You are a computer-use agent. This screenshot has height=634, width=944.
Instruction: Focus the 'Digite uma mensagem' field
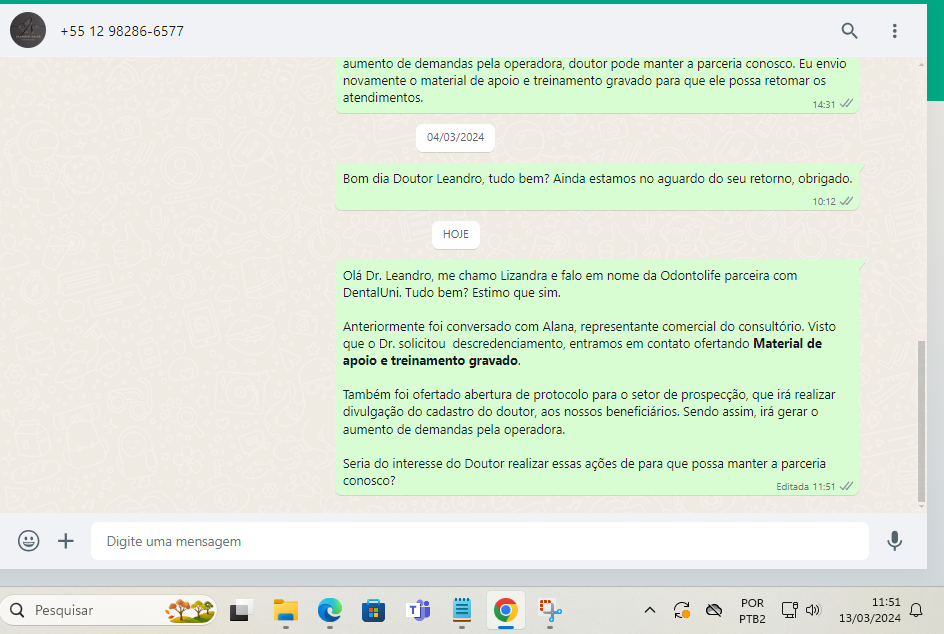479,541
